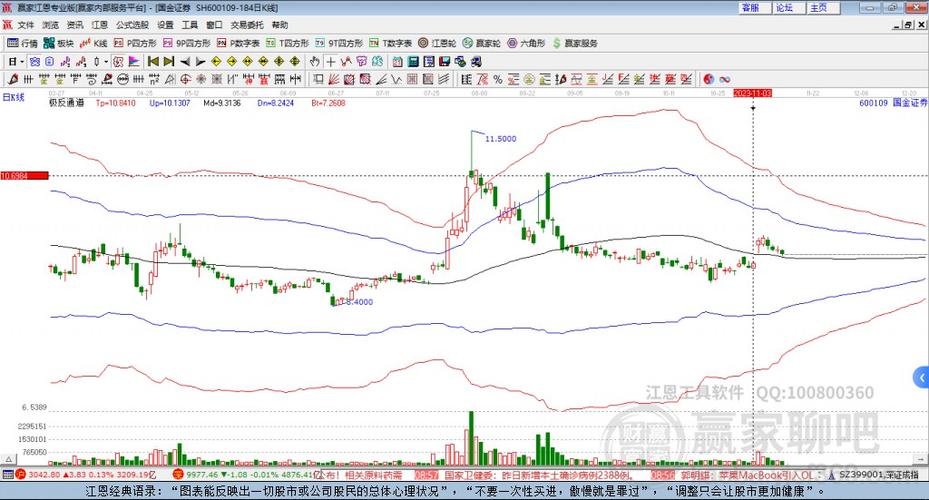This screenshot has height=500, width=929.
Task: Jump to first bar with skip-start arrow
Action: click(153, 61)
